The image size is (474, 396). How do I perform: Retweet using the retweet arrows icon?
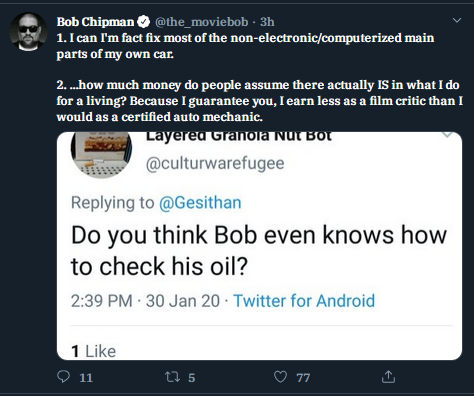173,377
